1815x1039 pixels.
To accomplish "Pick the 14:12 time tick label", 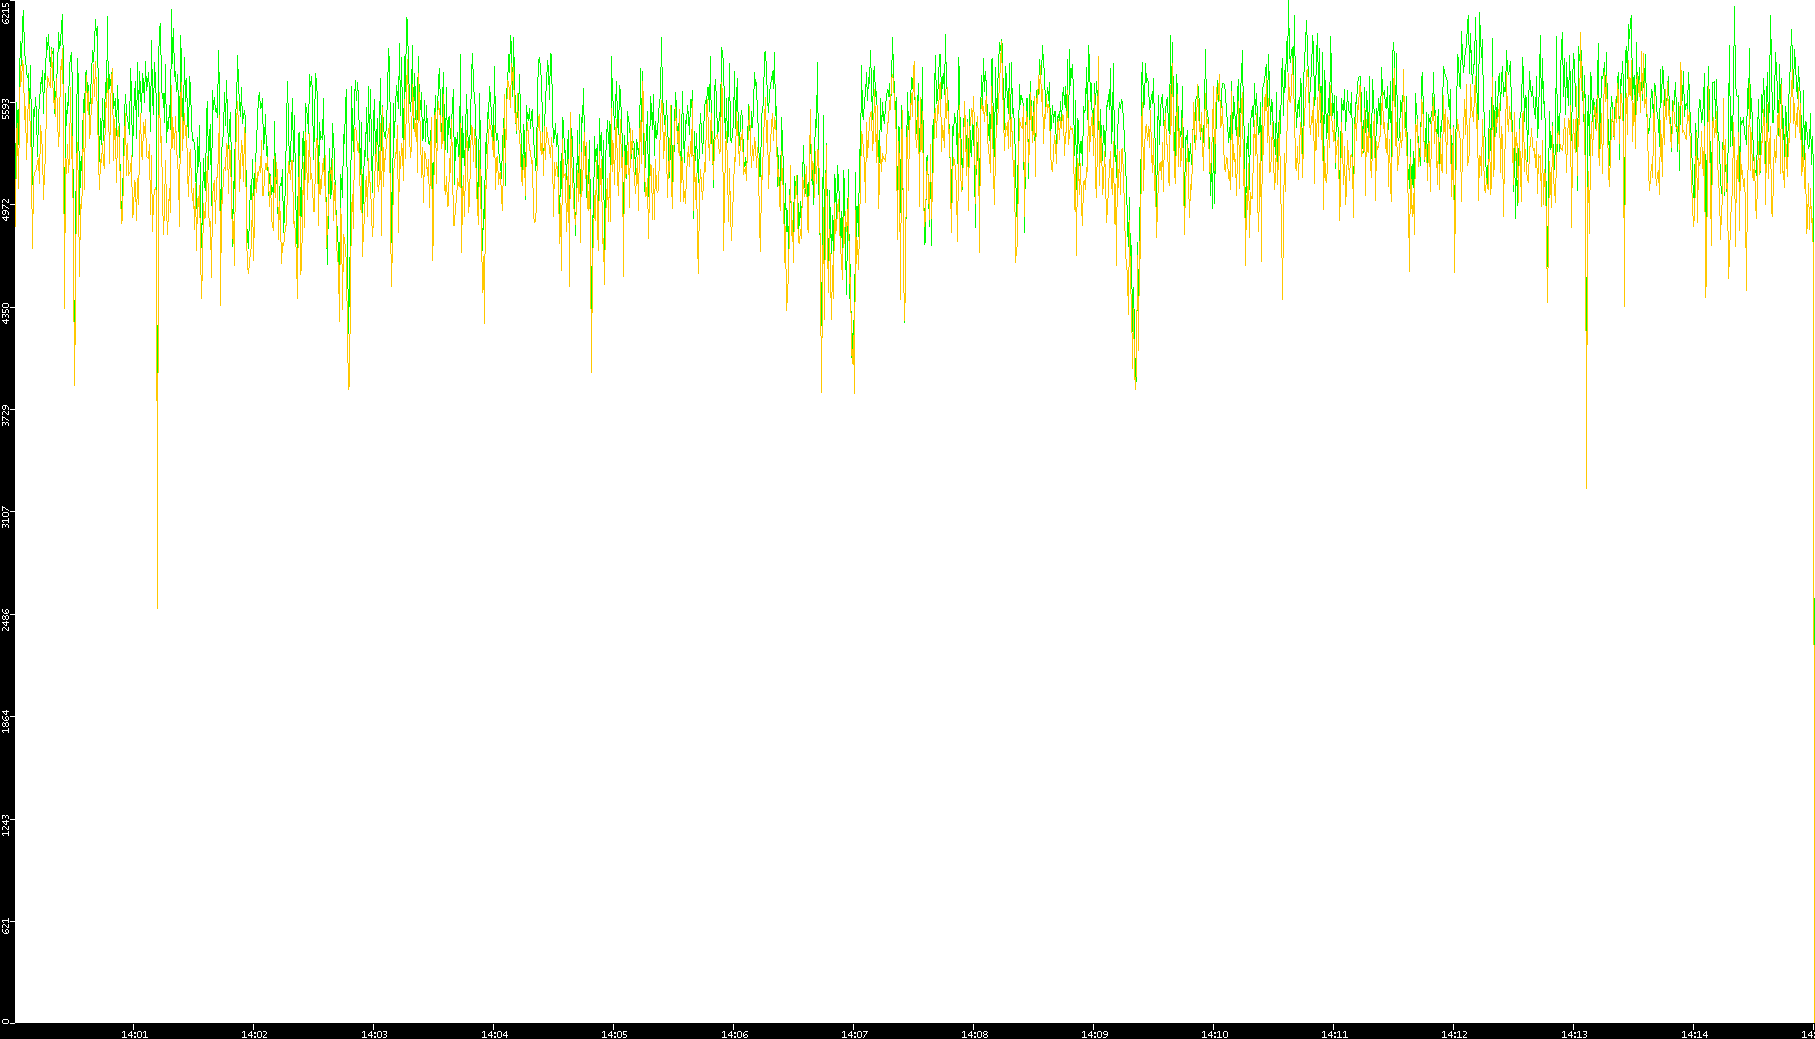I will (1454, 1034).
